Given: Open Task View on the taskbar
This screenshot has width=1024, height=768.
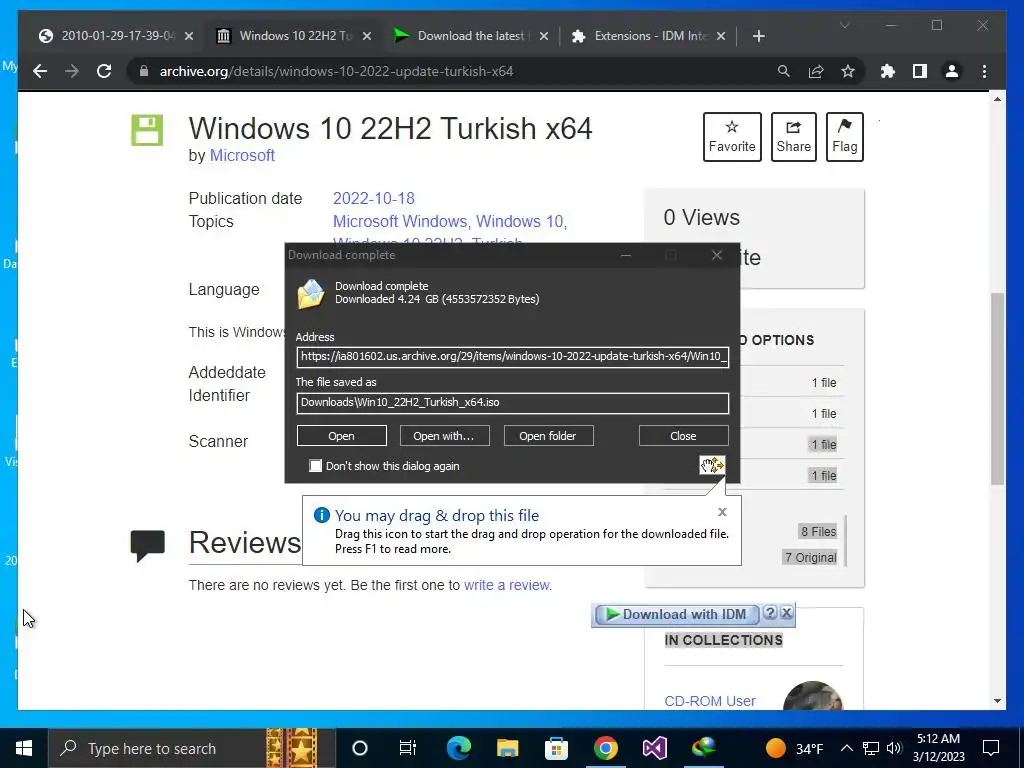Looking at the screenshot, I should coord(408,748).
